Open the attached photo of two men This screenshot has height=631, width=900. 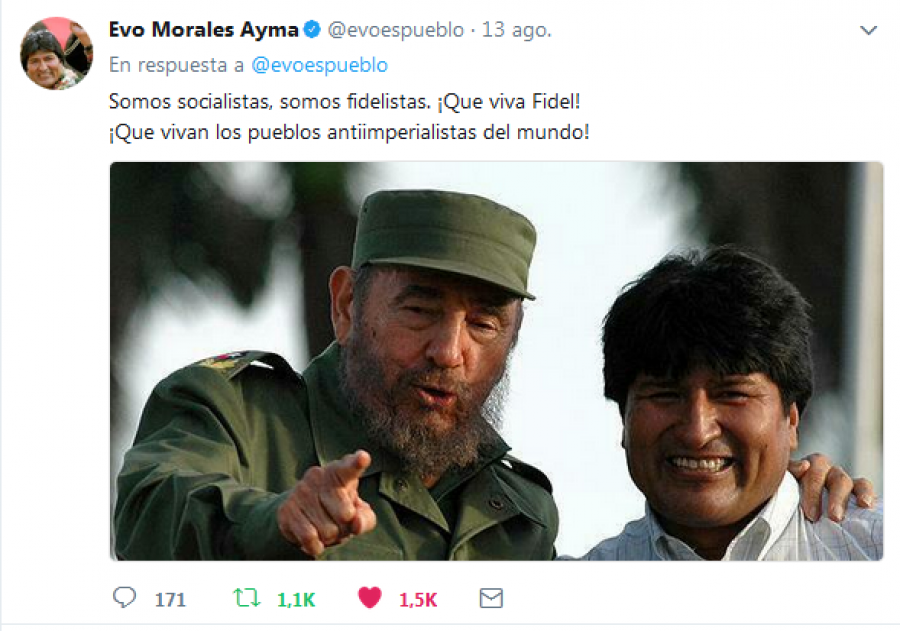[x=496, y=361]
